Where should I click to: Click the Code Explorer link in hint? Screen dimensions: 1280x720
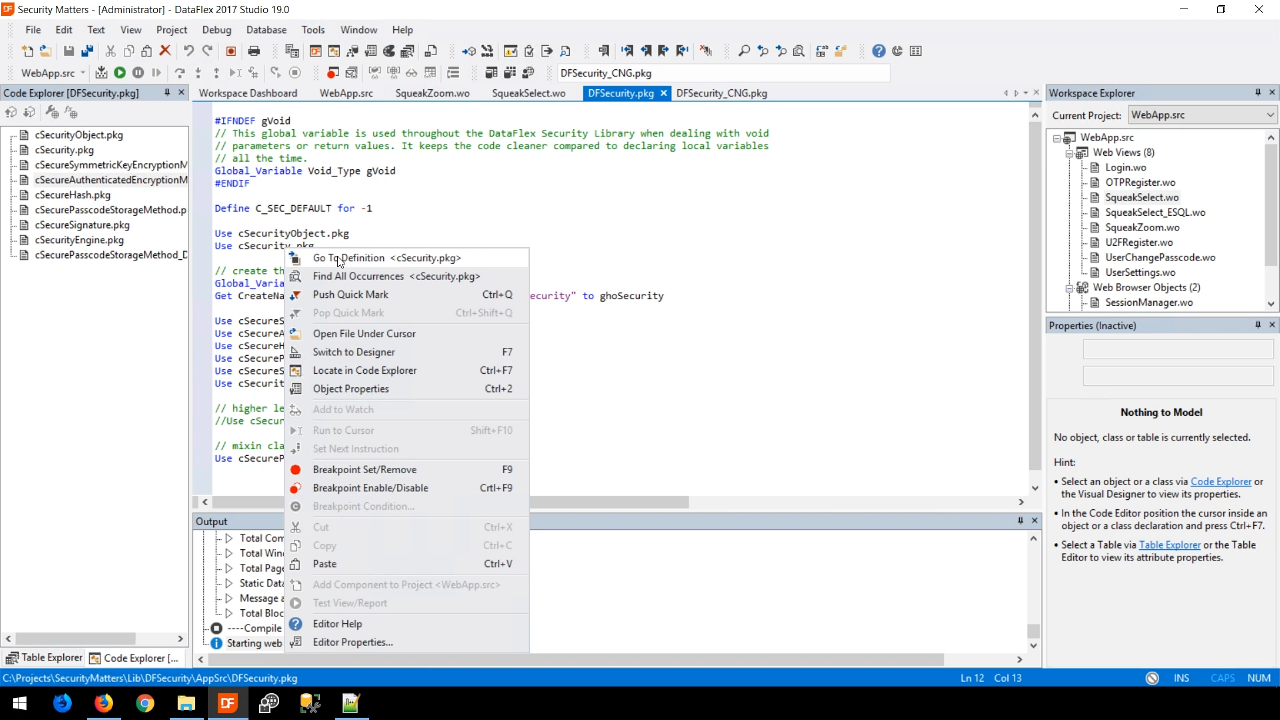click(x=1220, y=482)
